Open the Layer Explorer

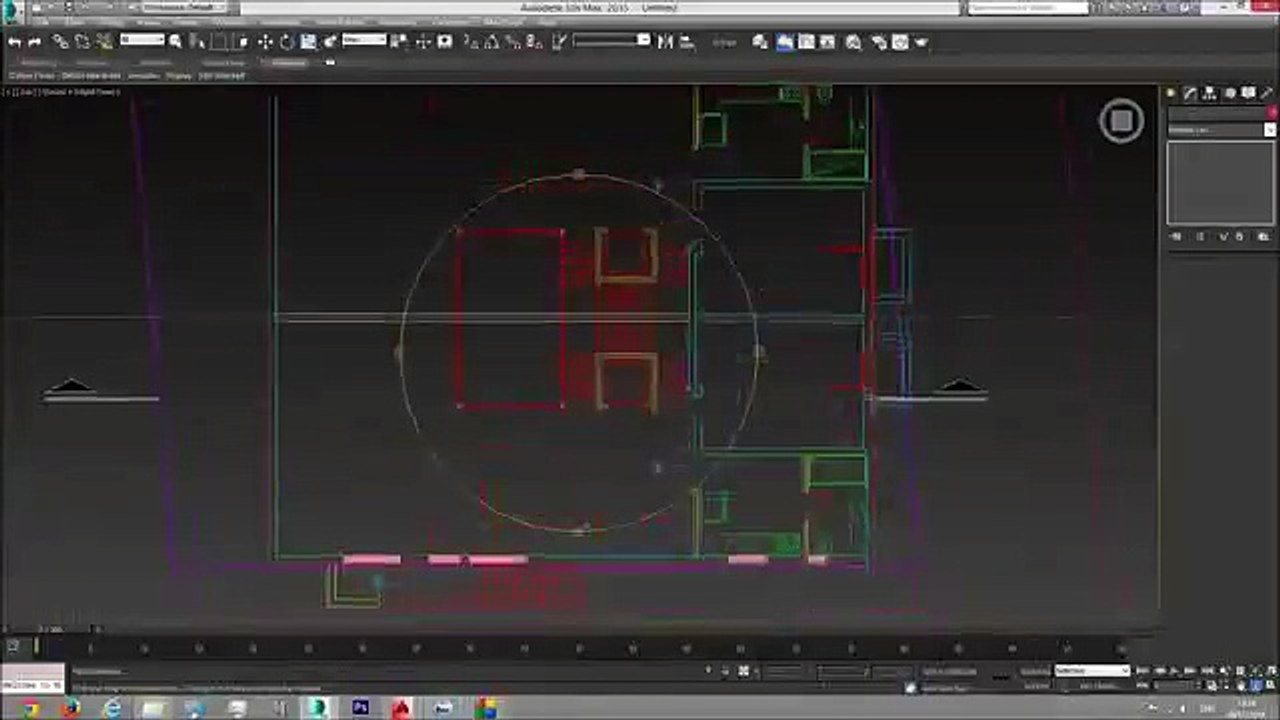(760, 42)
